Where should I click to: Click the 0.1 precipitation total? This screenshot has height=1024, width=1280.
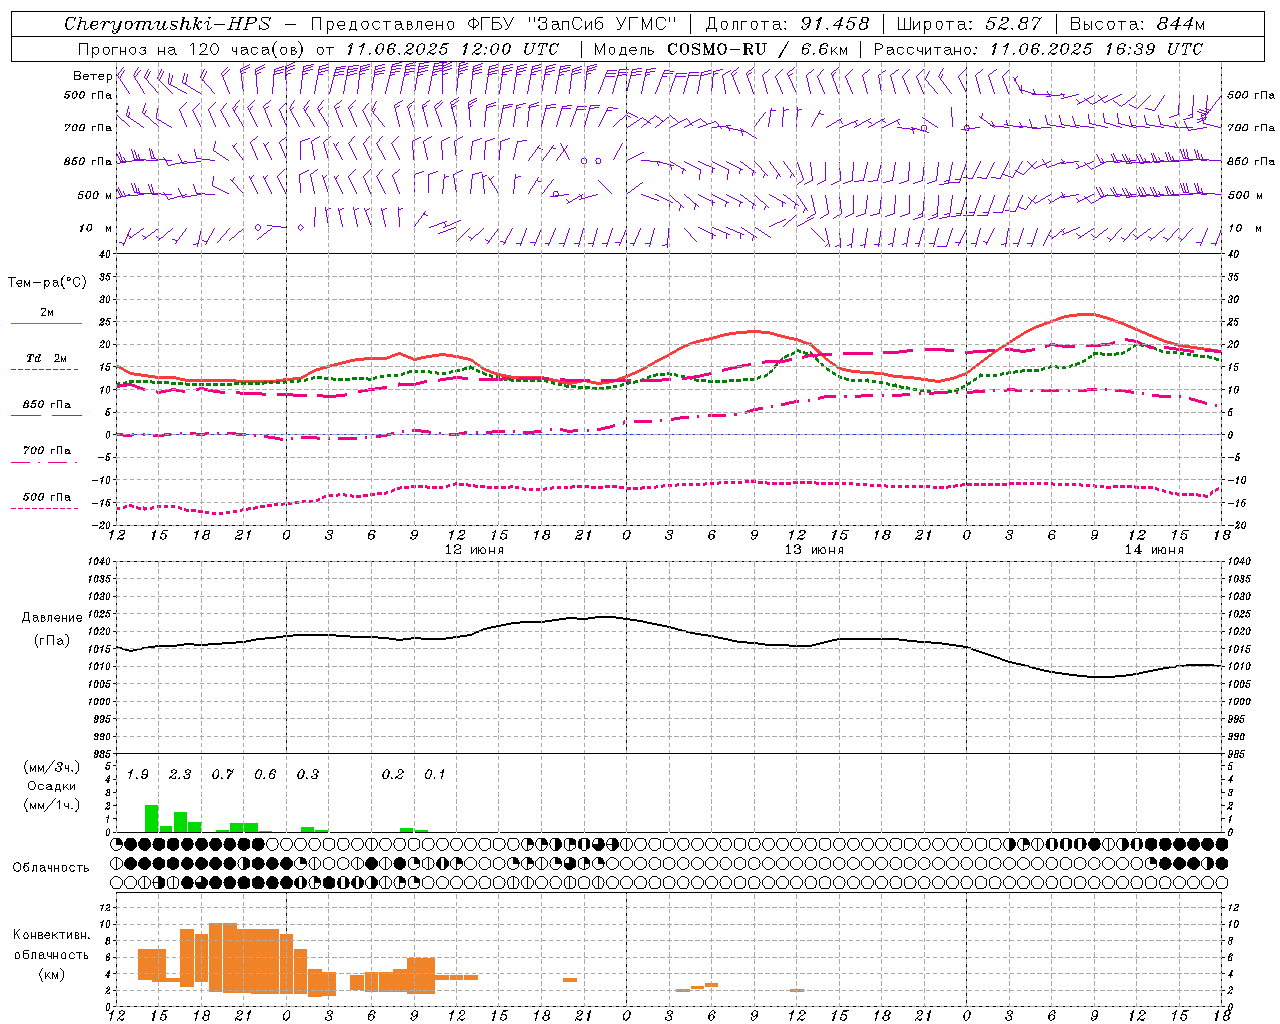tap(435, 775)
